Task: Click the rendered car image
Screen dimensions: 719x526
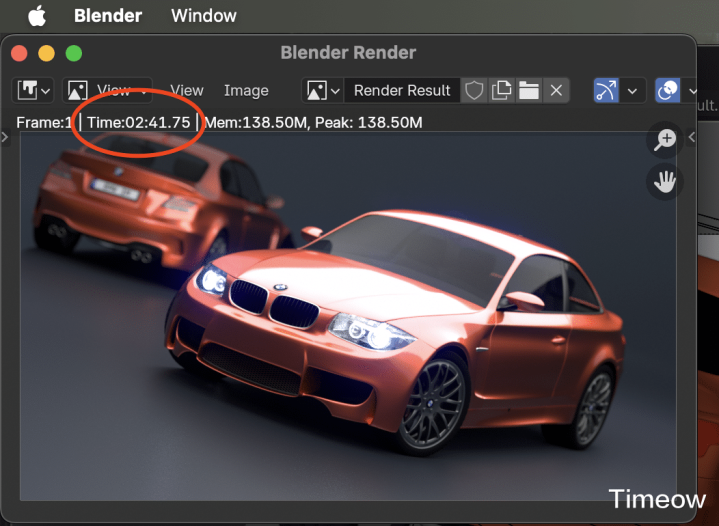Action: pyautogui.click(x=348, y=316)
